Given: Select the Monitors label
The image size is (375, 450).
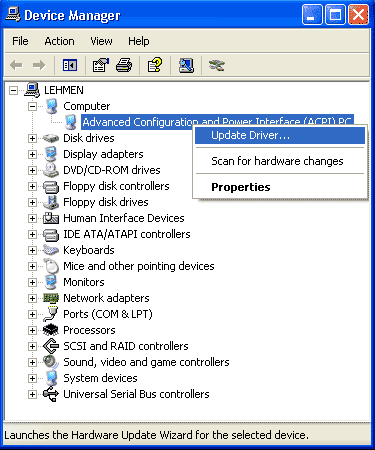Looking at the screenshot, I should [84, 282].
